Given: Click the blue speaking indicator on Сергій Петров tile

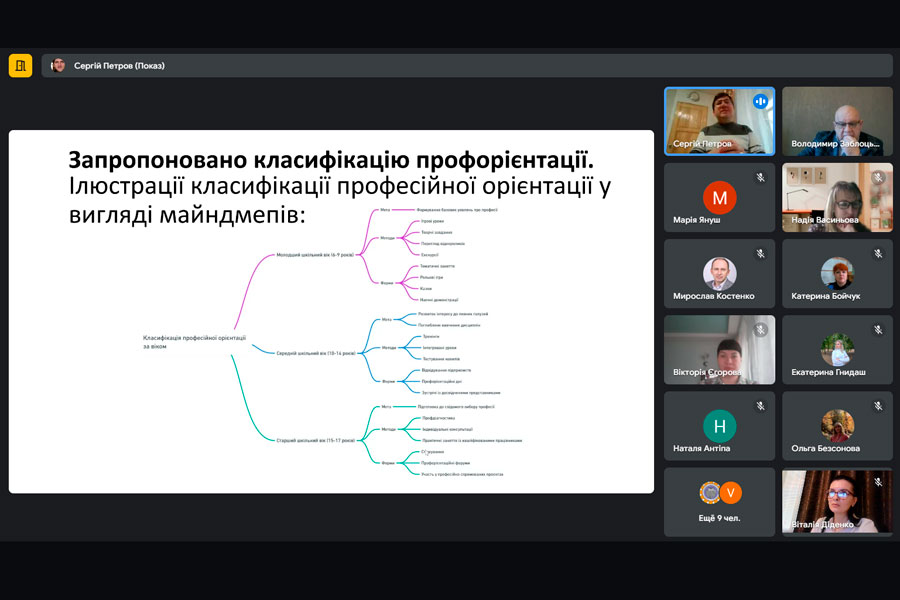Looking at the screenshot, I should pyautogui.click(x=761, y=102).
